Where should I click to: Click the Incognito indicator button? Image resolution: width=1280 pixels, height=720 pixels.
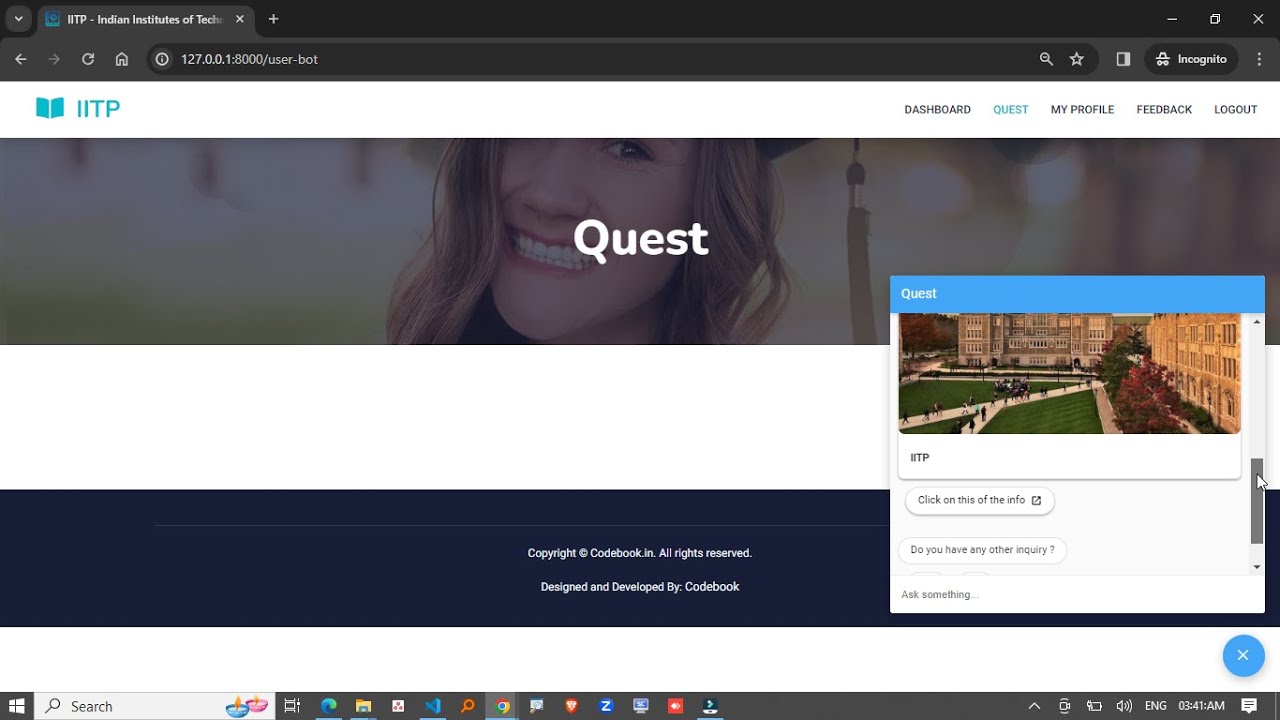(x=1191, y=59)
